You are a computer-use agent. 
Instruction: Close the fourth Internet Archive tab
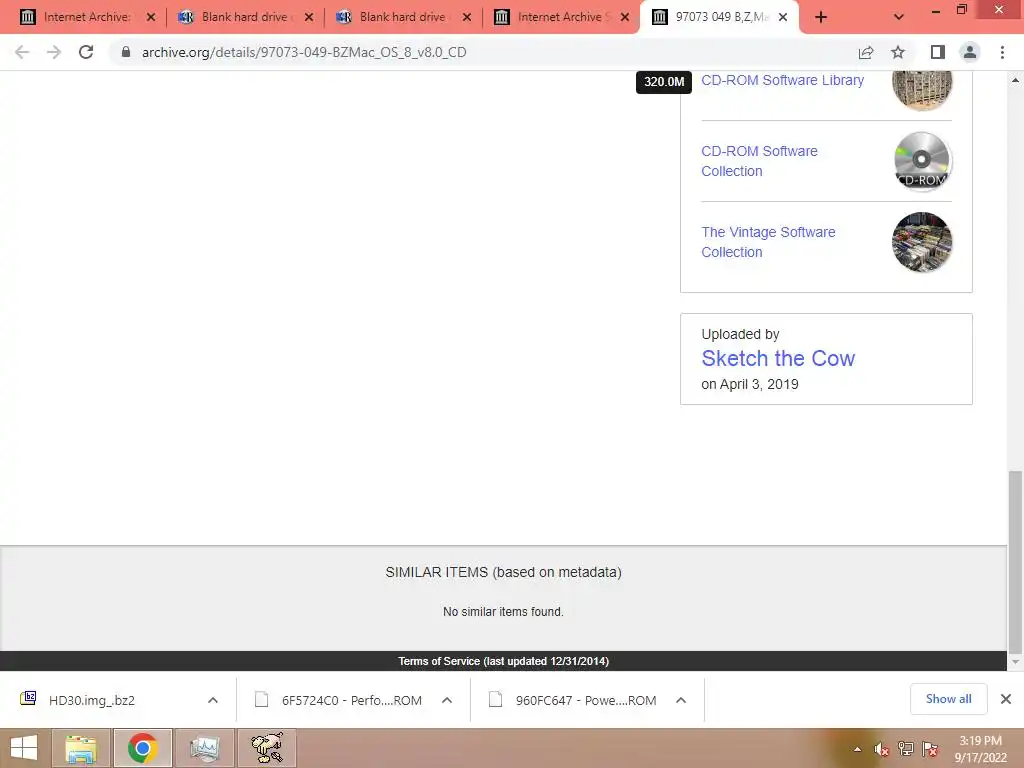625,18
